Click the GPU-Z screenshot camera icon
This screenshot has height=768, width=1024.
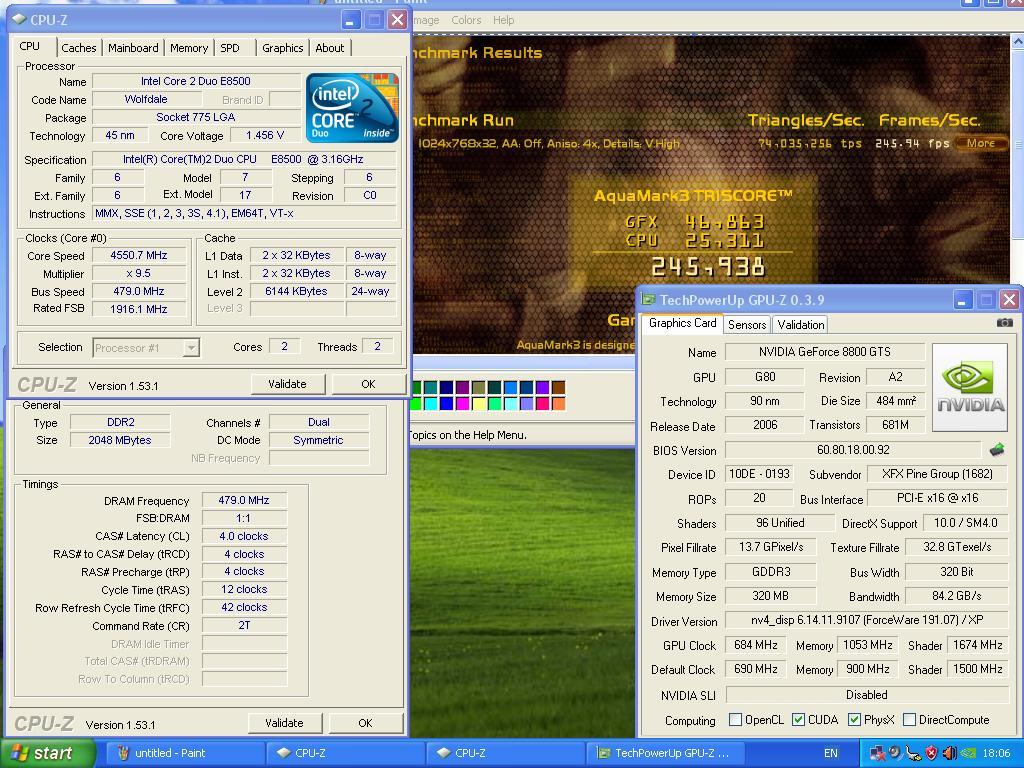coord(1004,323)
